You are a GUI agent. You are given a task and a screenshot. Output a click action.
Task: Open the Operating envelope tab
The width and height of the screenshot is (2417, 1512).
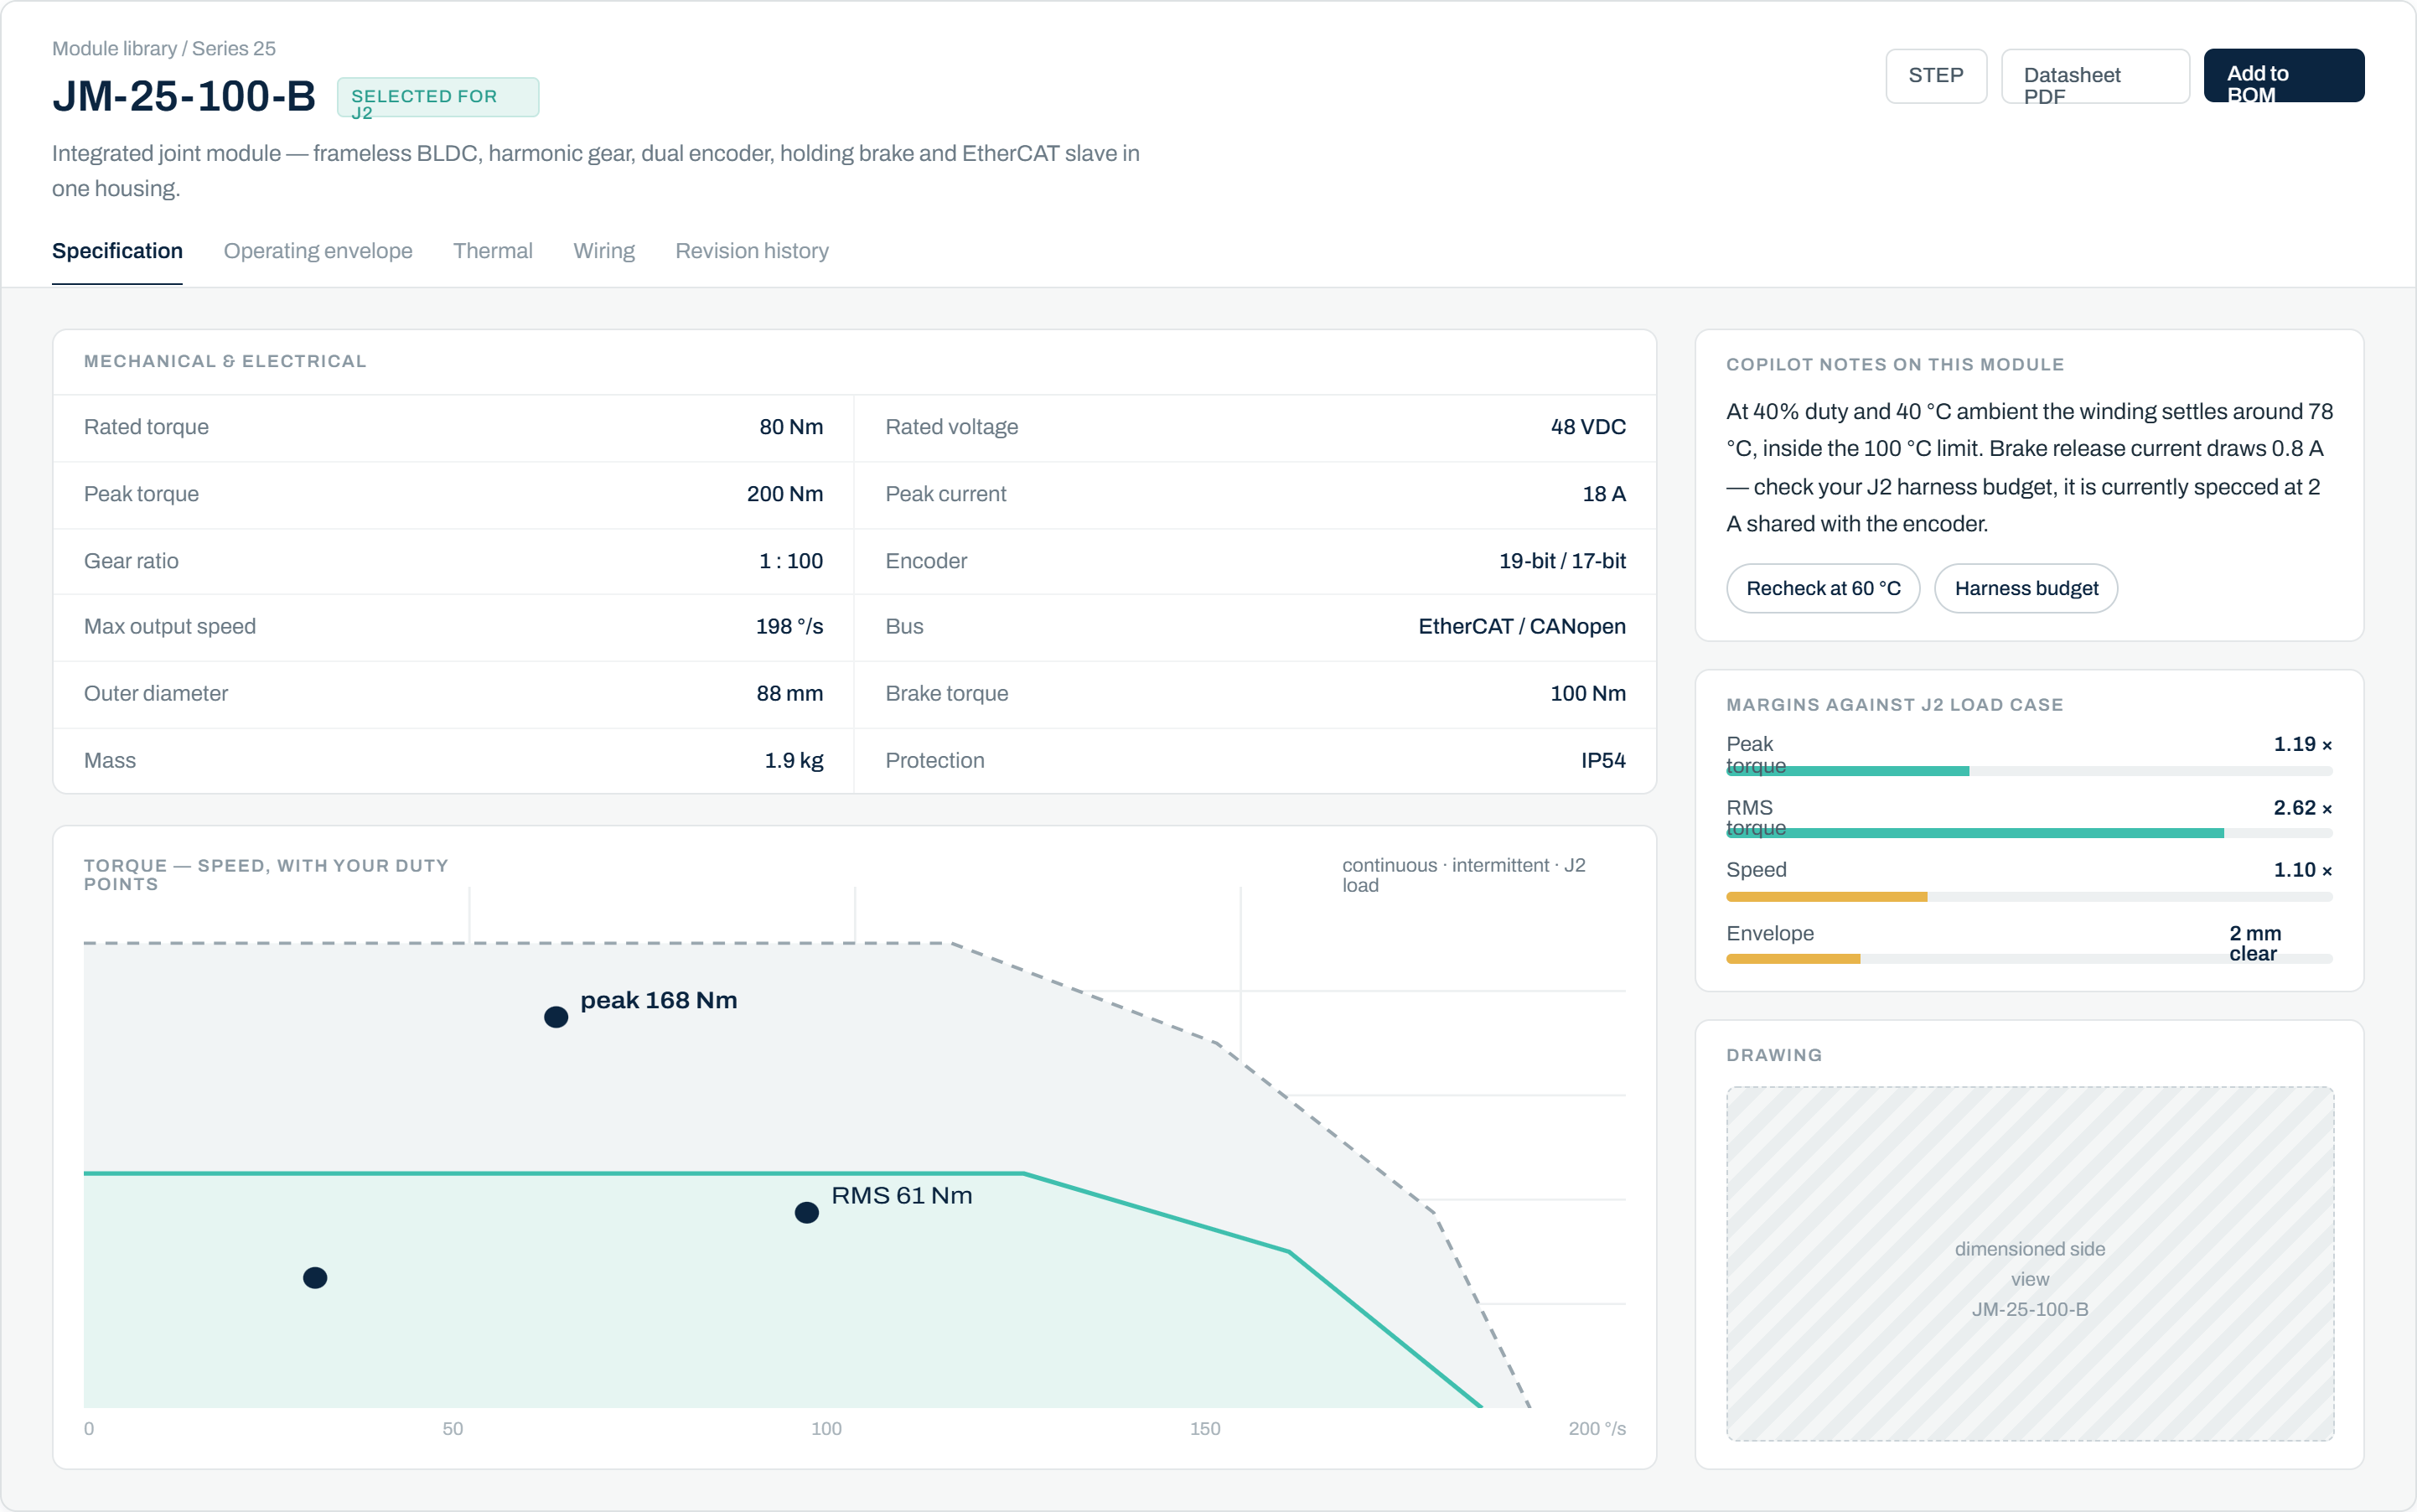[317, 251]
